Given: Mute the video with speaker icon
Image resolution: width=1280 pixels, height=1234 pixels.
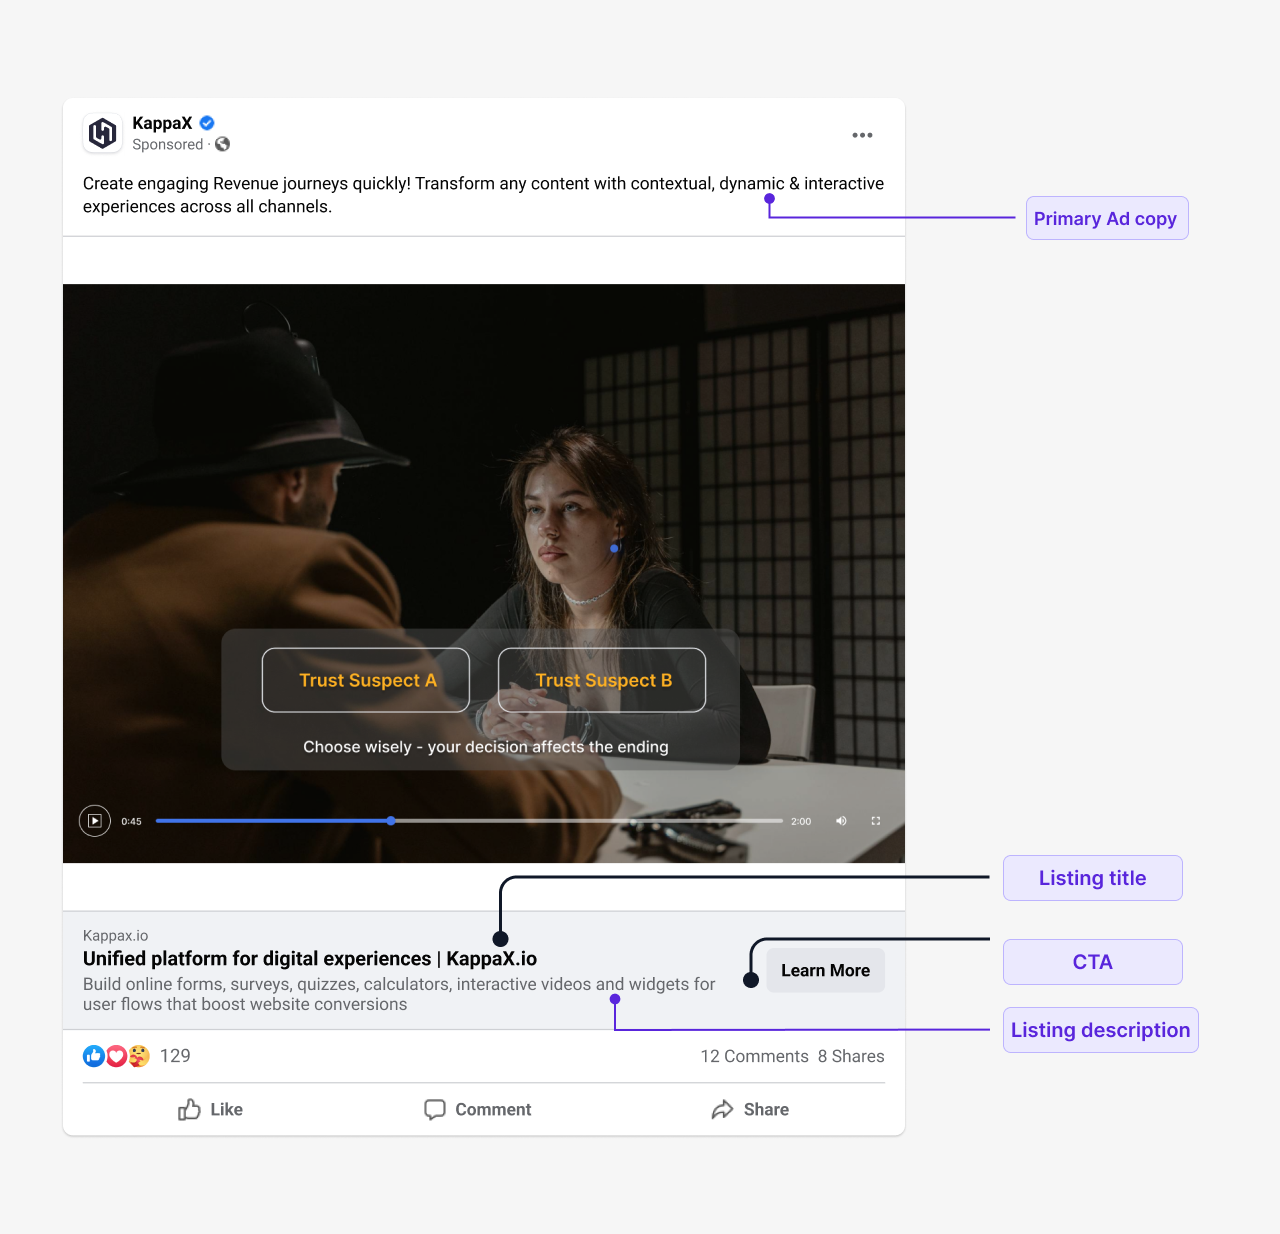Looking at the screenshot, I should [x=841, y=821].
